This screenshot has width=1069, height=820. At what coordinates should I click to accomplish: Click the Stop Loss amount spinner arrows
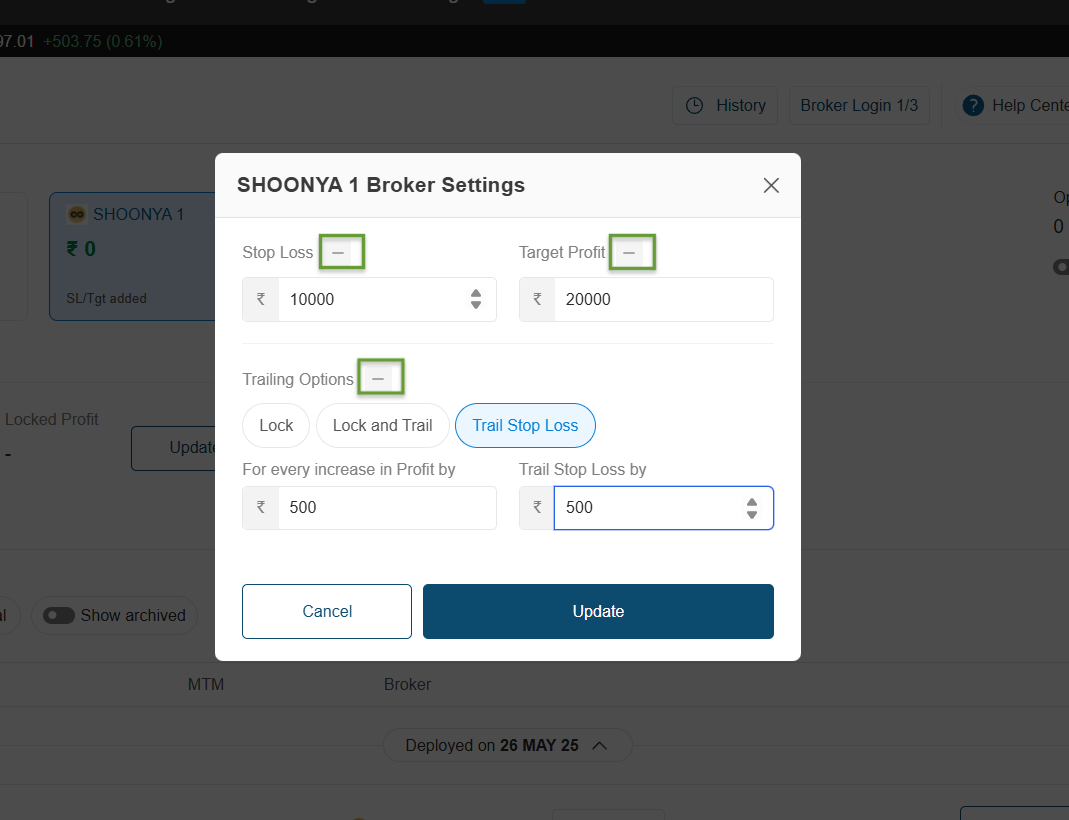[476, 299]
